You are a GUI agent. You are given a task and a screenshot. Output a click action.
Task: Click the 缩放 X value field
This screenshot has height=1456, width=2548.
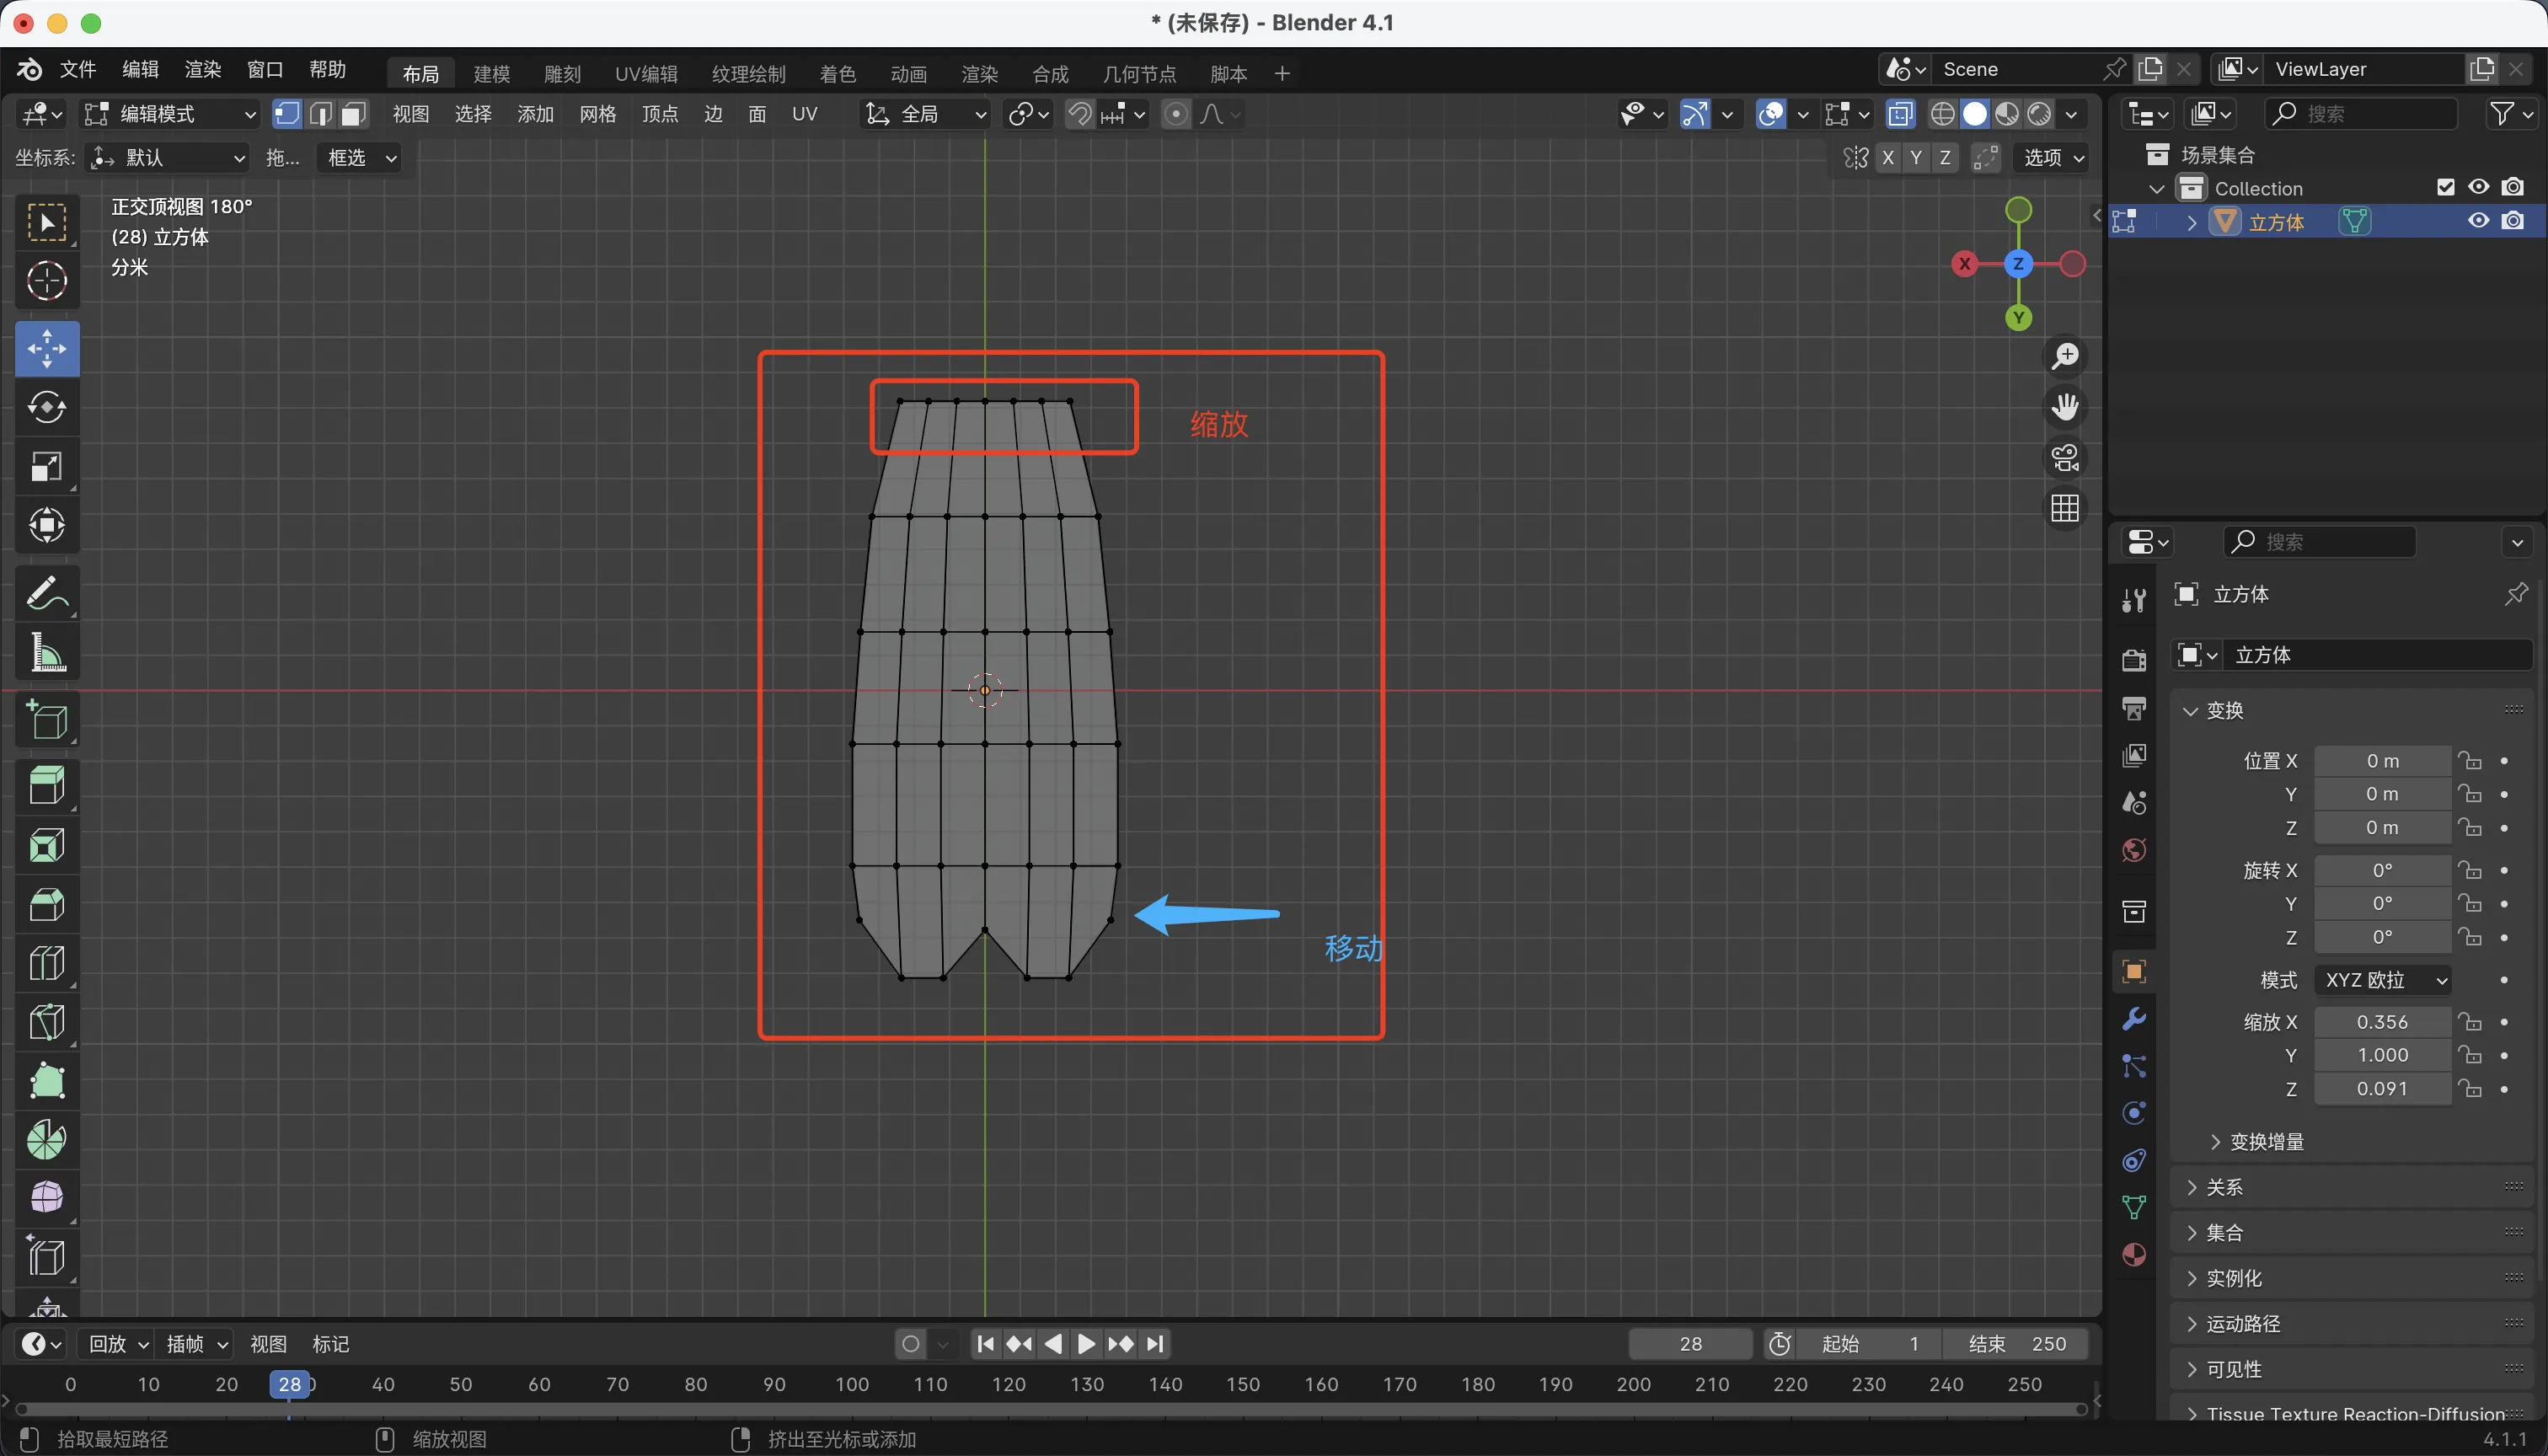[2381, 1022]
